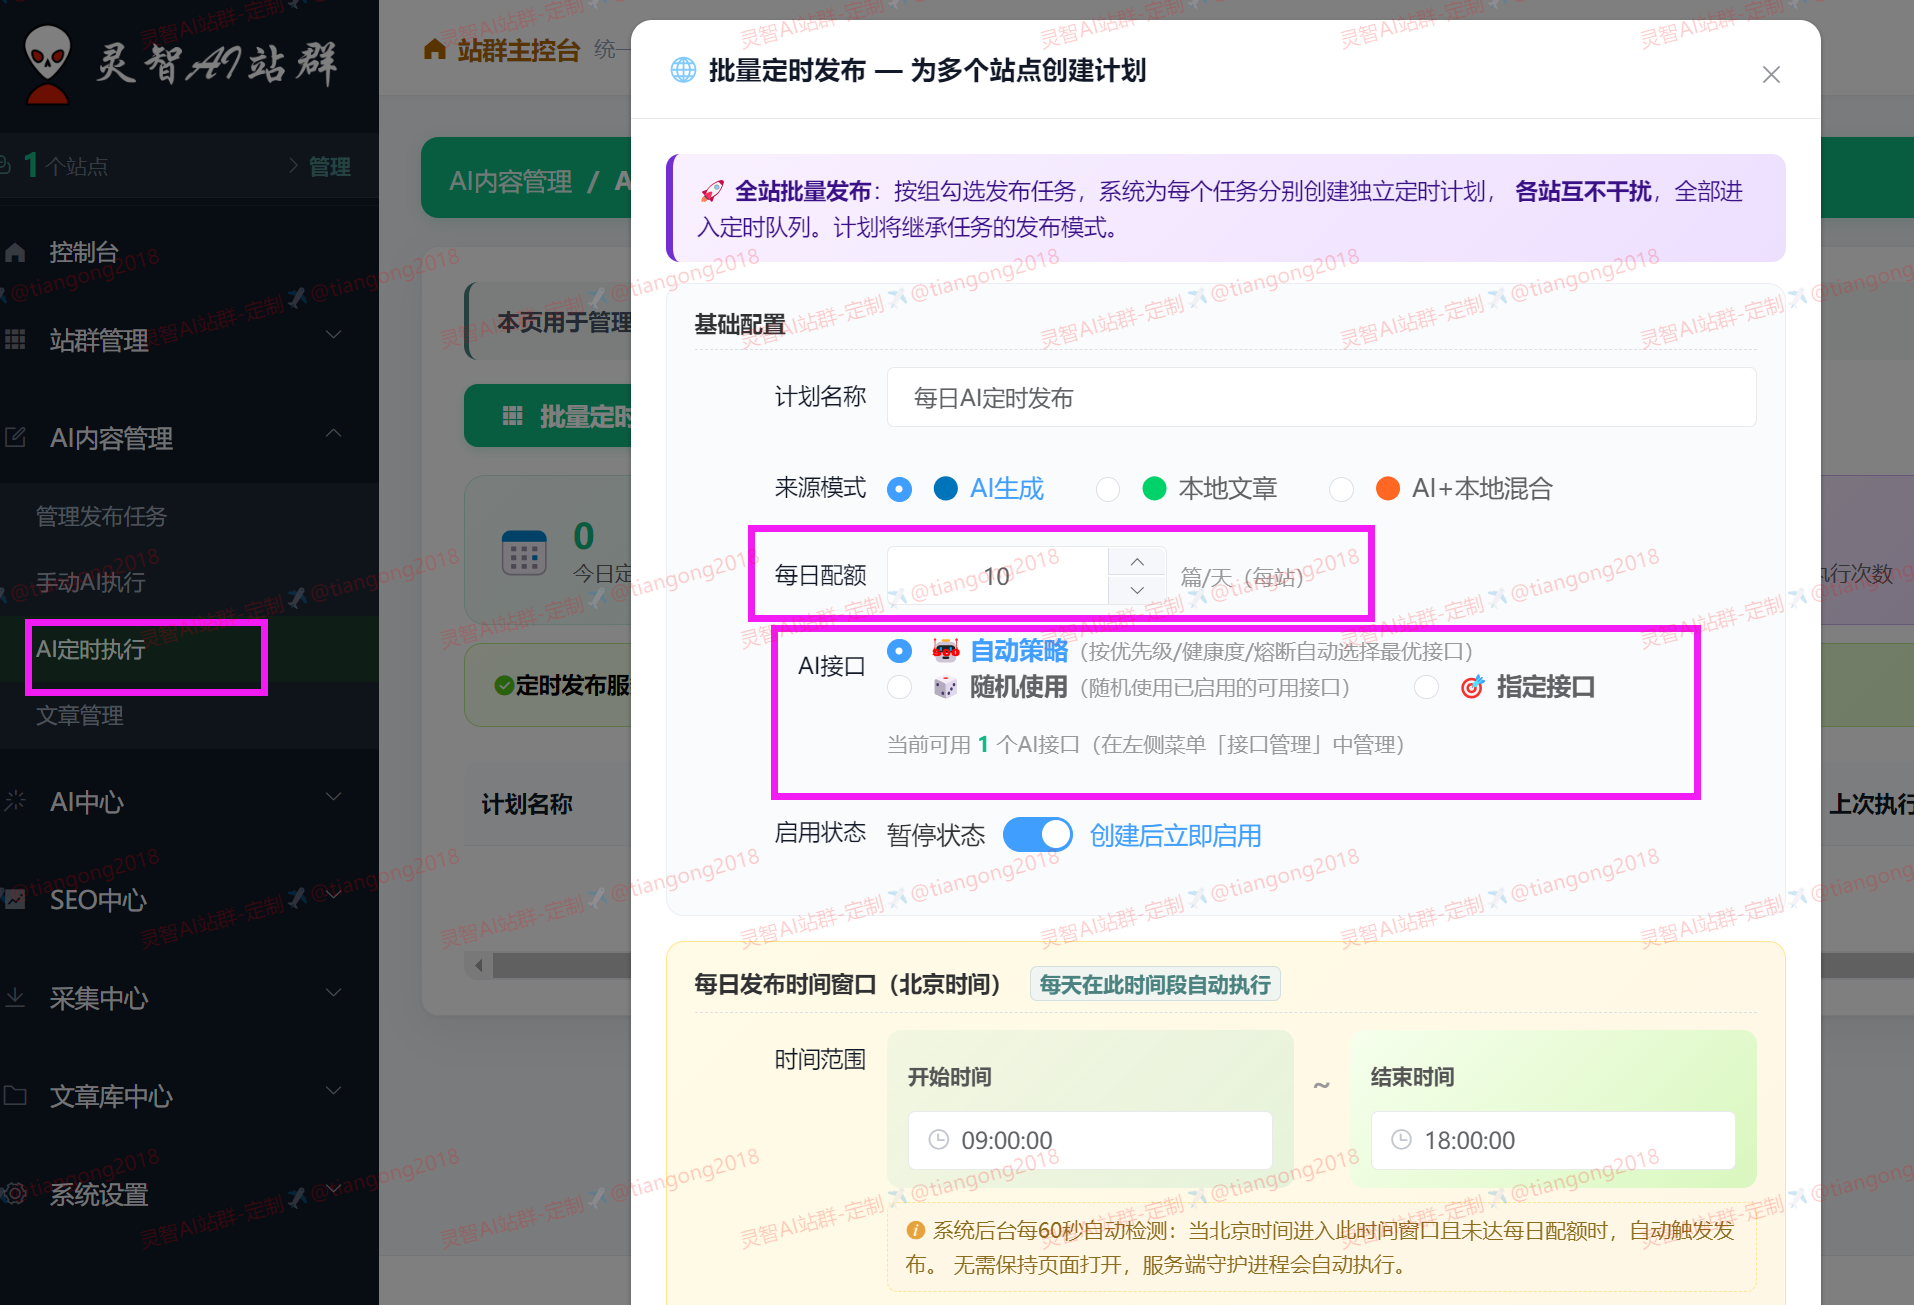This screenshot has width=1914, height=1305.
Task: Click the 灵智AI站群 alien logo
Action: 48,63
